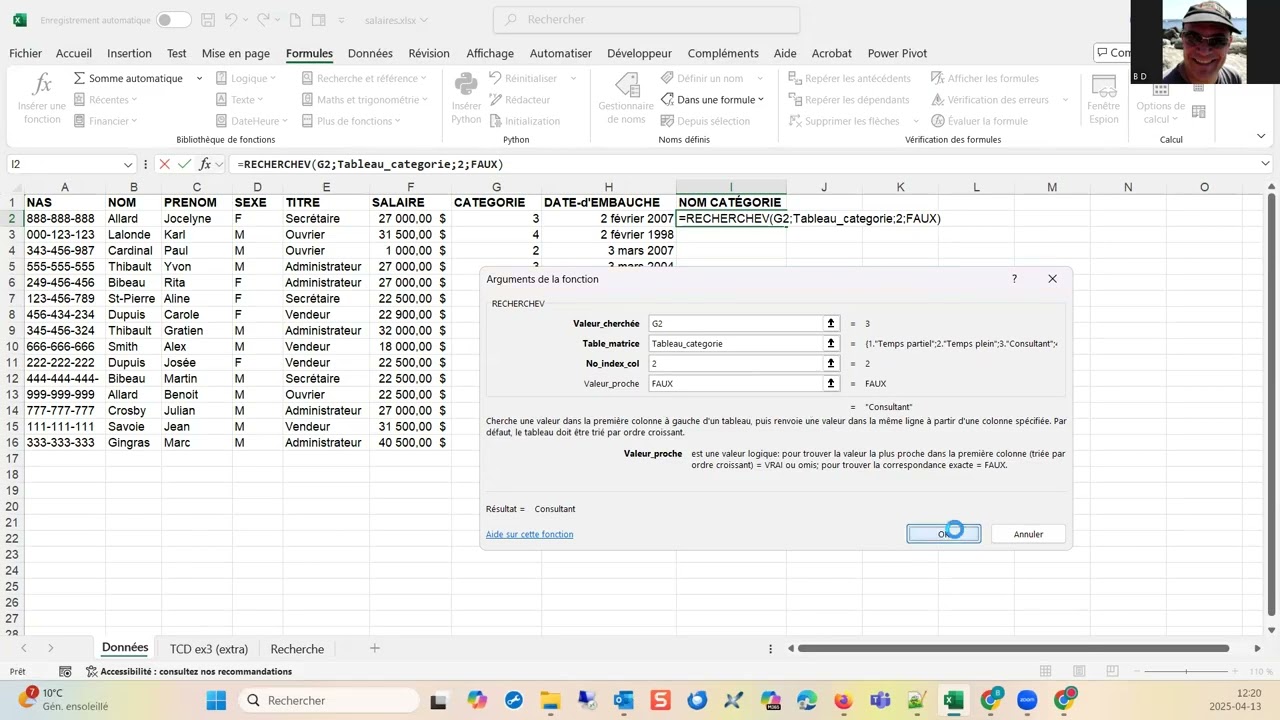Open Plus de fonctions dropdown

[x=351, y=121]
